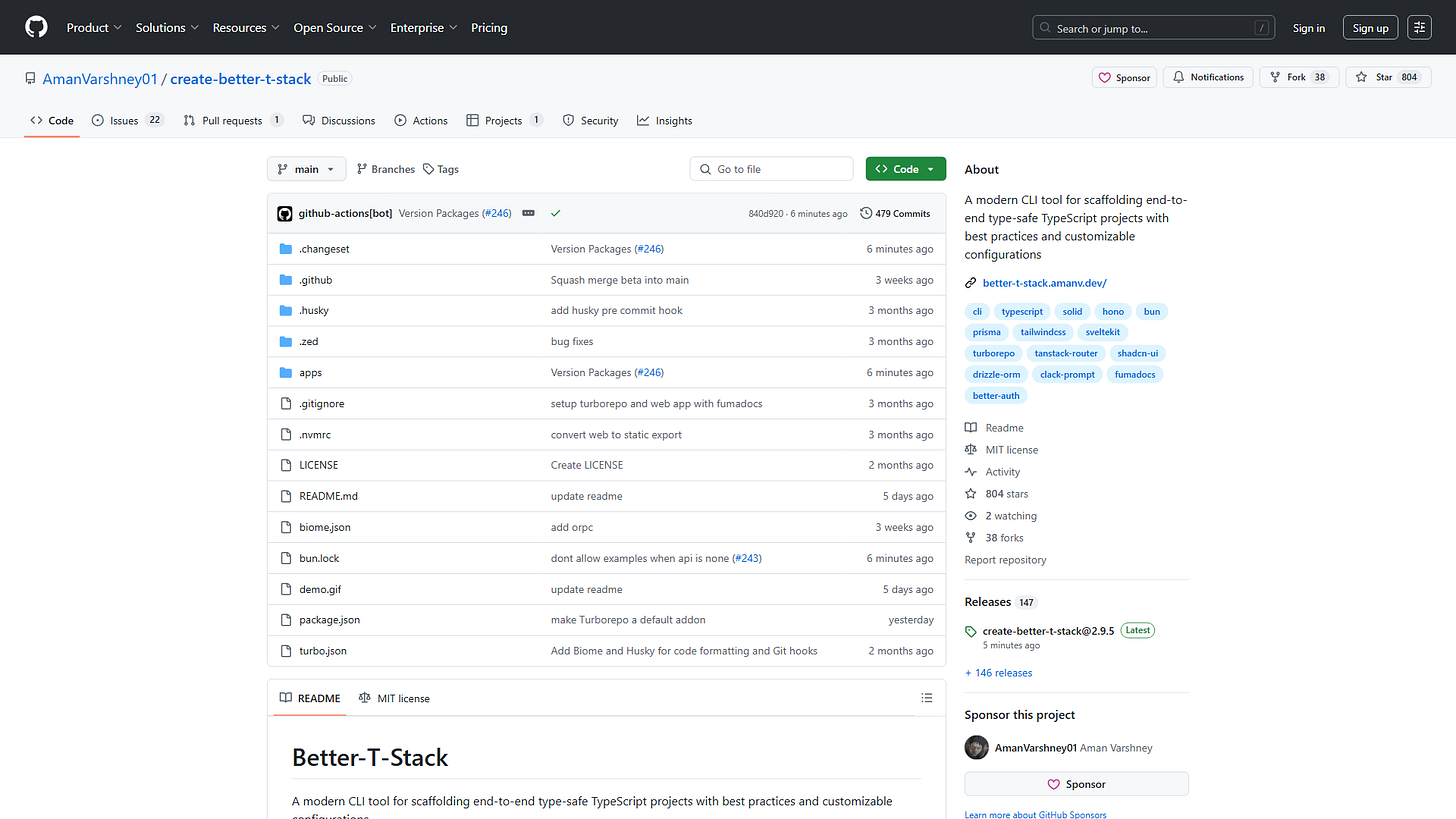The height and width of the screenshot is (819, 1456).
Task: Click the scale icon beside MIT license in About
Action: (x=970, y=450)
